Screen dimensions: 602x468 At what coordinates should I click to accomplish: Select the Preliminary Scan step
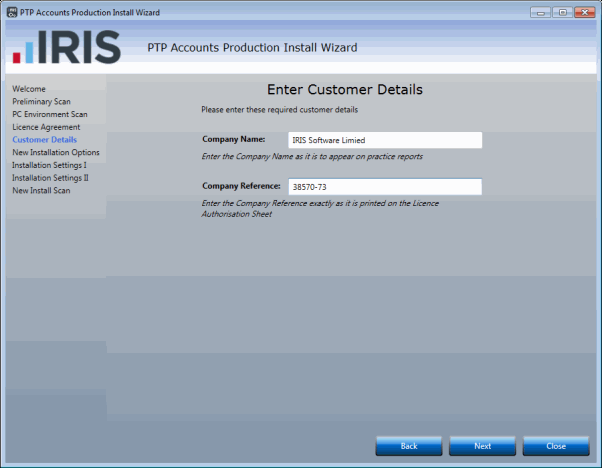pyautogui.click(x=41, y=101)
